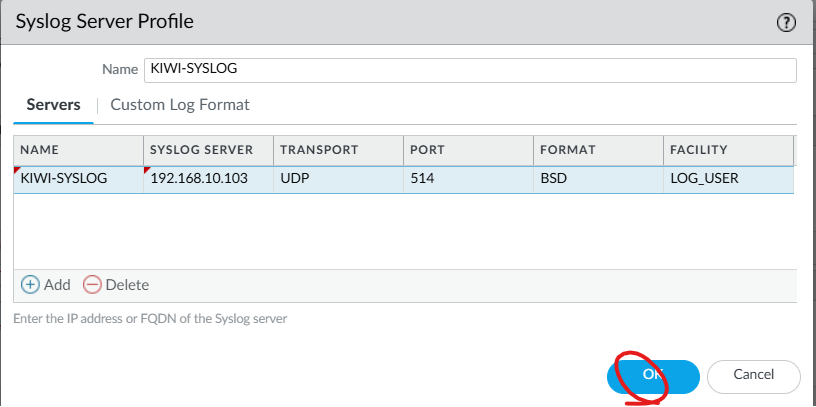This screenshot has height=407, width=816.
Task: Select the UDP transport cell
Action: [x=339, y=180]
